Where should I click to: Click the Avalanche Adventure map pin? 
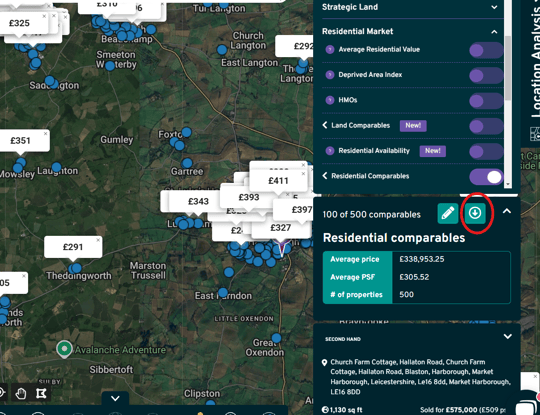pyautogui.click(x=64, y=349)
